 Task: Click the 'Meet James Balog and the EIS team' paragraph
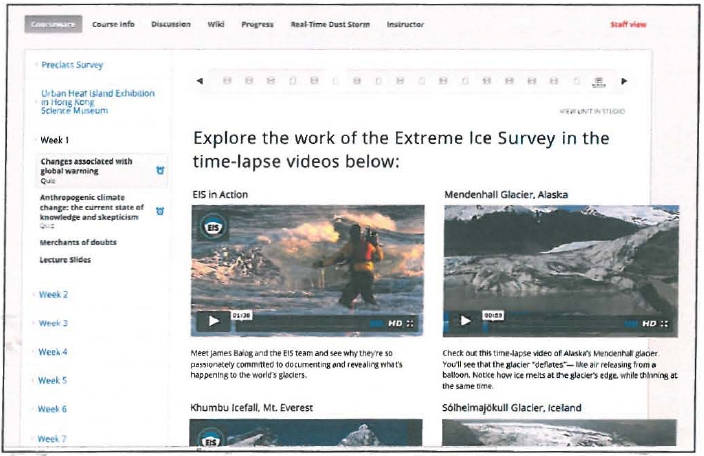point(297,364)
